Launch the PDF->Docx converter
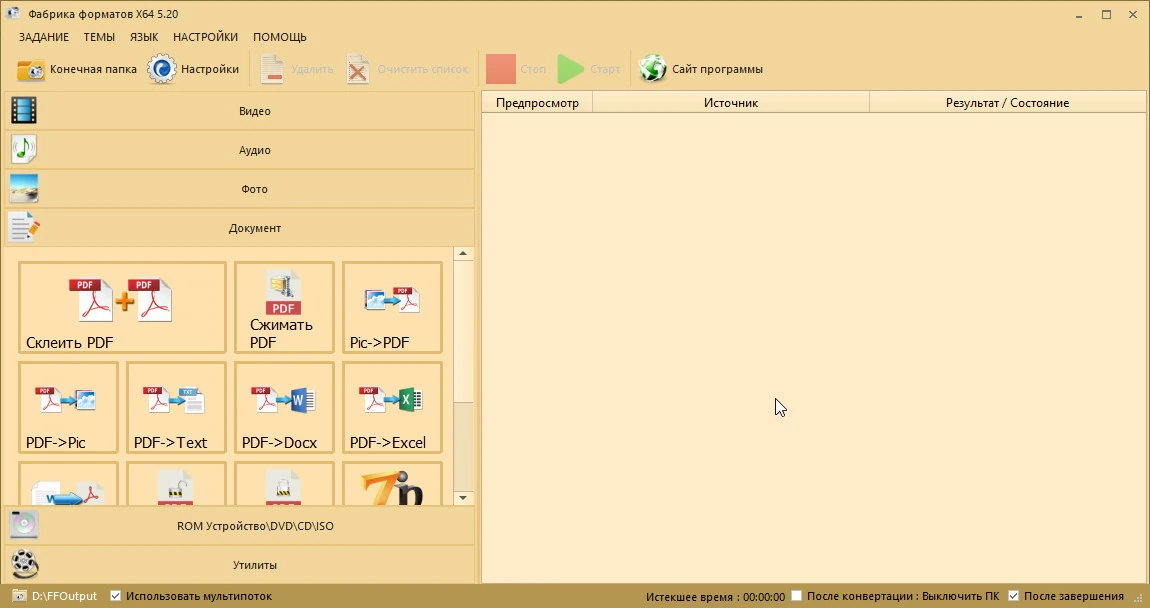Image resolution: width=1150 pixels, height=608 pixels. (285, 407)
